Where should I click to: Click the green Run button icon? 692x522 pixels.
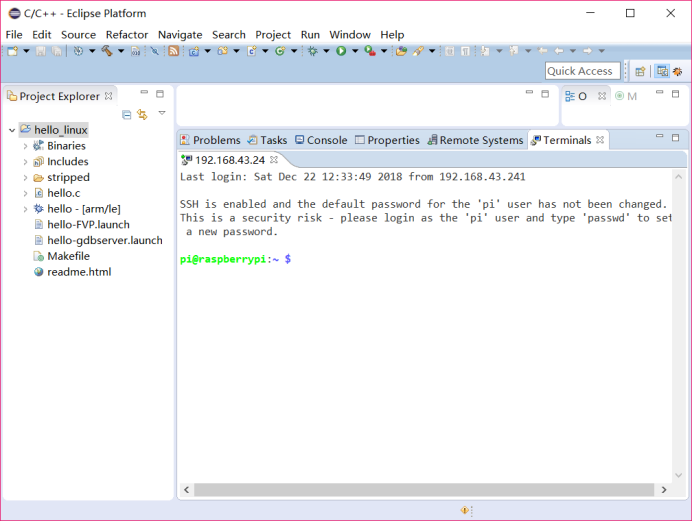[x=341, y=51]
